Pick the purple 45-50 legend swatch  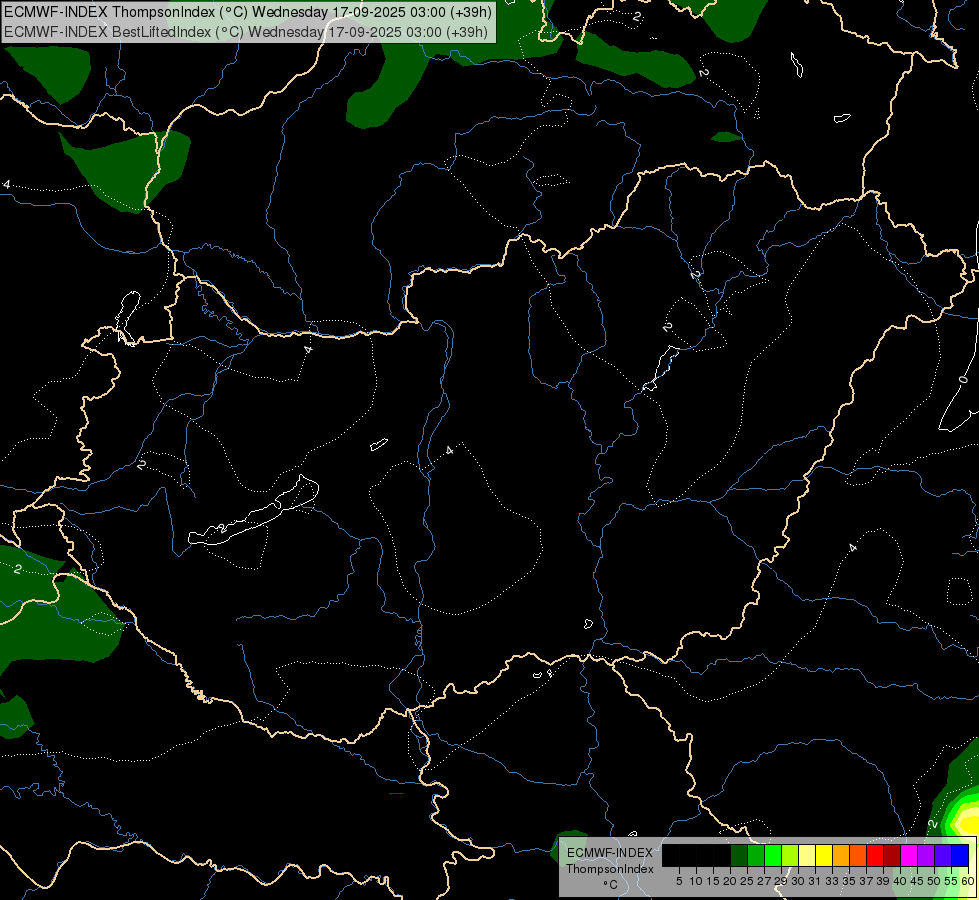(x=926, y=856)
